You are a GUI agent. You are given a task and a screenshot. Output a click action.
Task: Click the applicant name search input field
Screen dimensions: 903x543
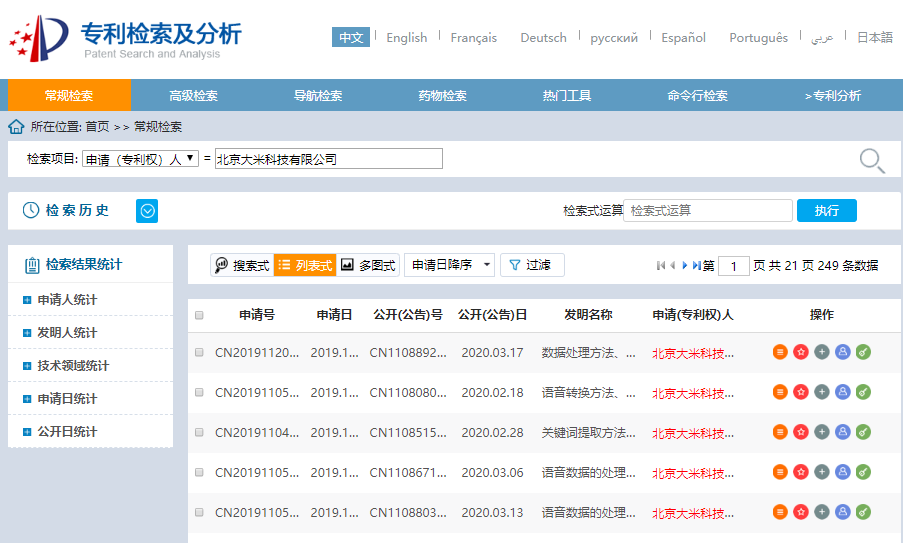click(329, 159)
